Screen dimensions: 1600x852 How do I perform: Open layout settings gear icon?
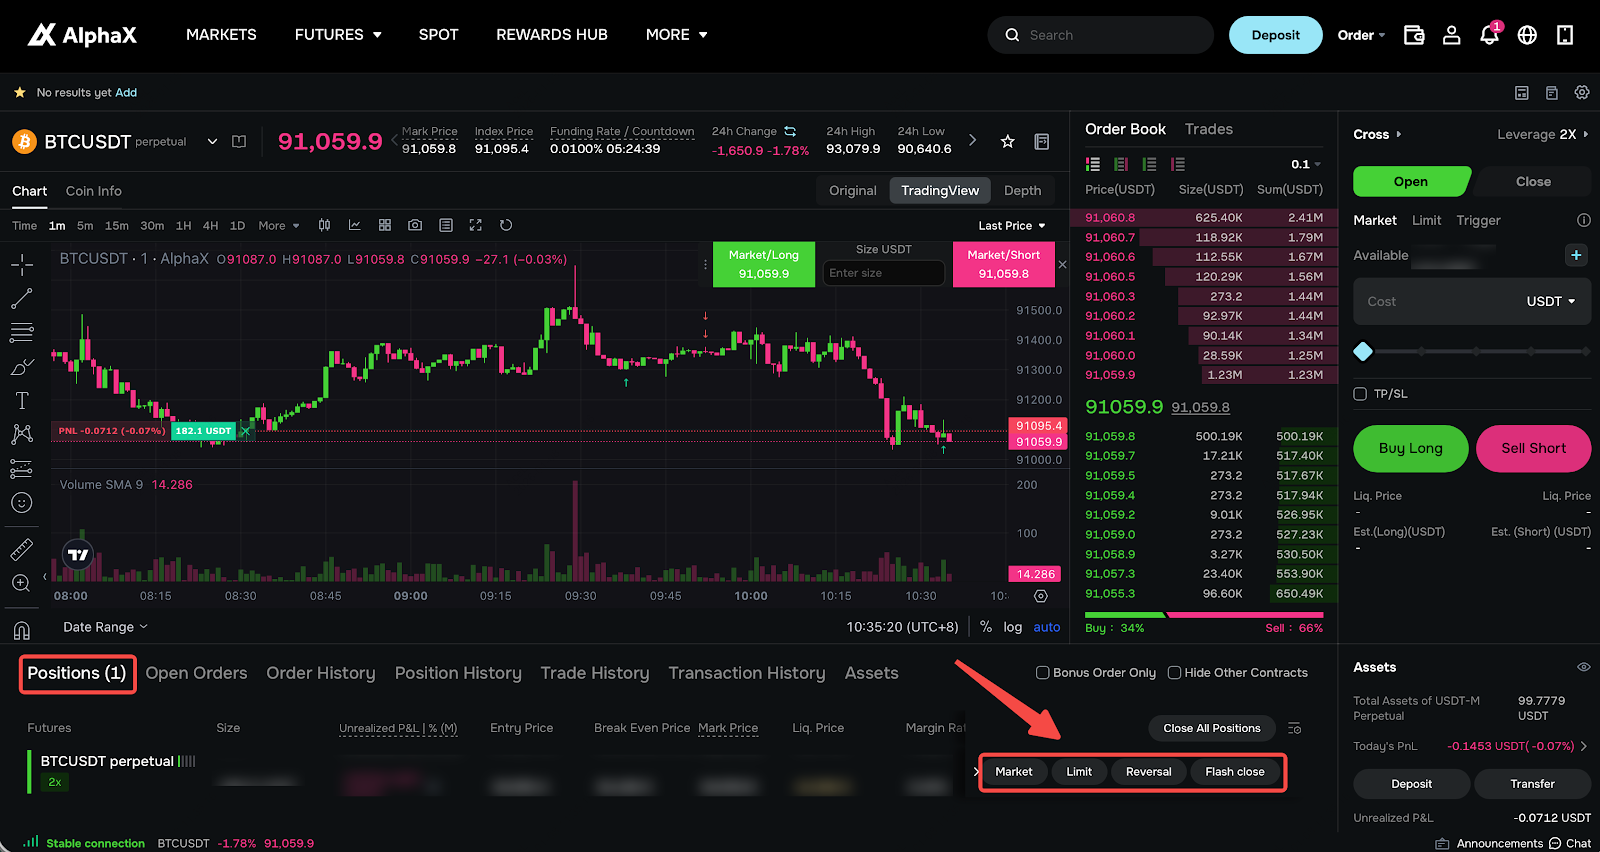1582,92
